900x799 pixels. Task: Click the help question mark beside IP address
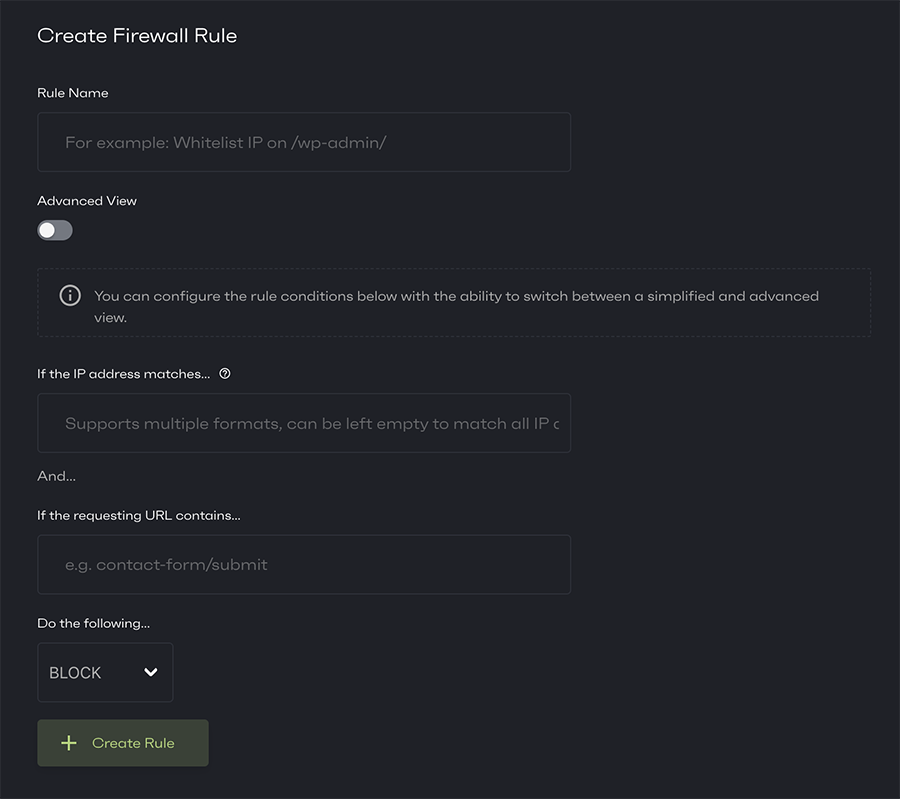click(x=225, y=374)
